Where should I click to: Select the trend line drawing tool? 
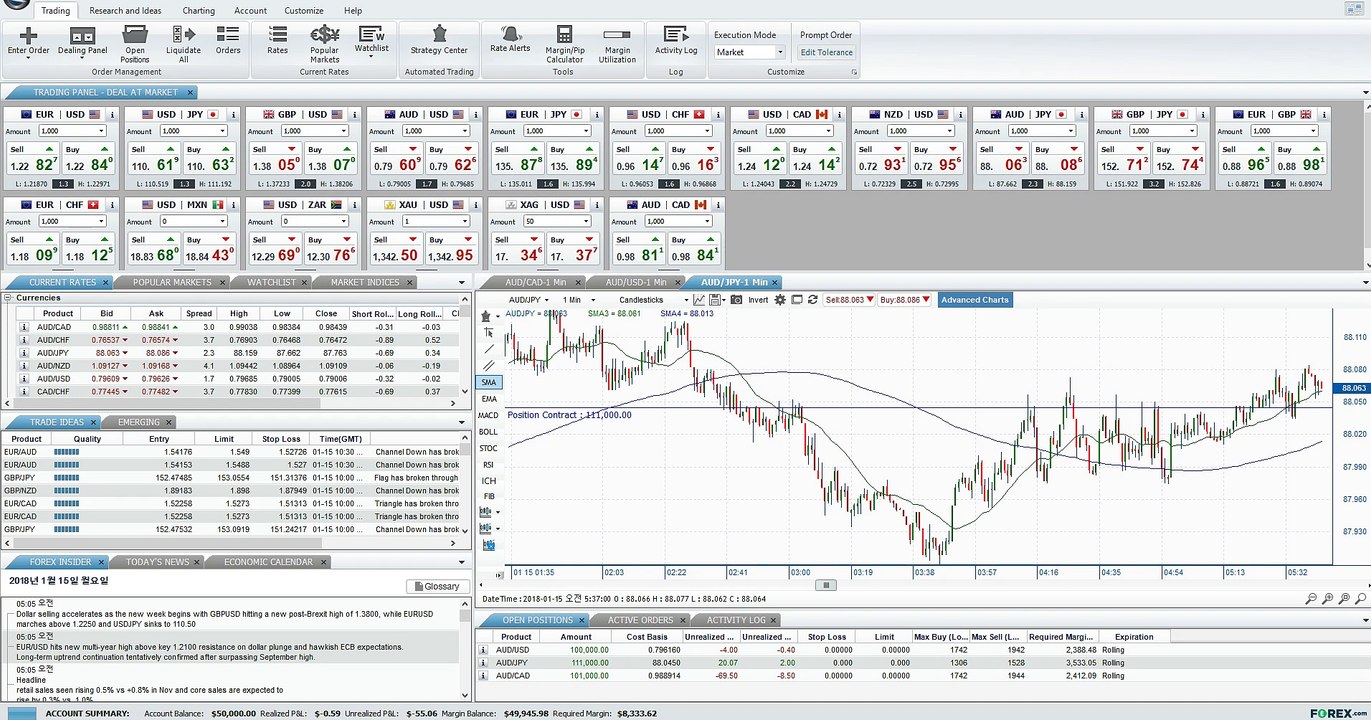point(488,349)
